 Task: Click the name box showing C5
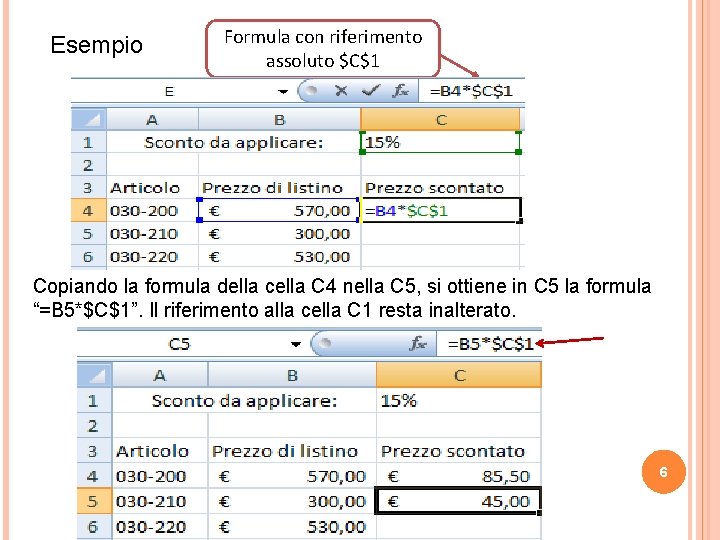coord(179,344)
